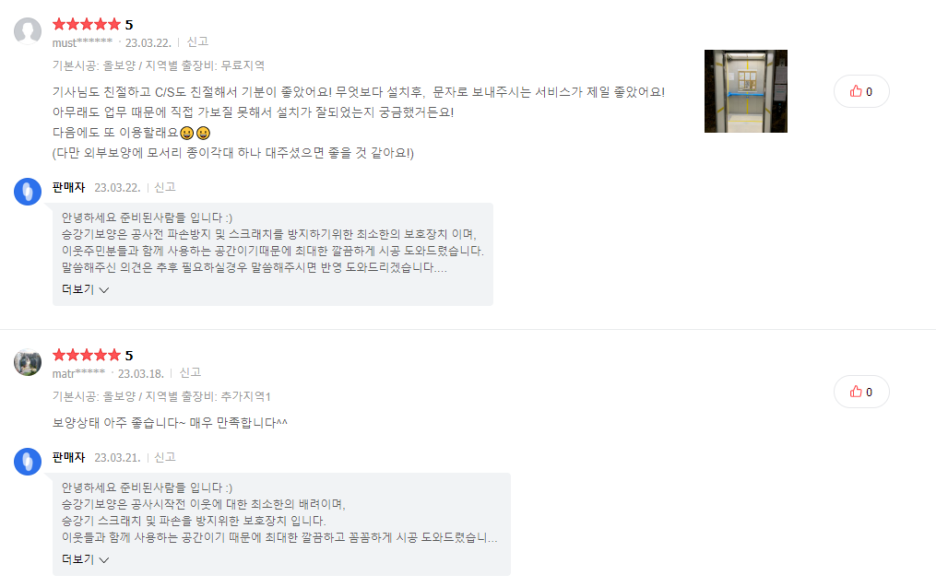Click five-star rating on first review
Viewport: 936px width, 587px height.
tap(87, 24)
